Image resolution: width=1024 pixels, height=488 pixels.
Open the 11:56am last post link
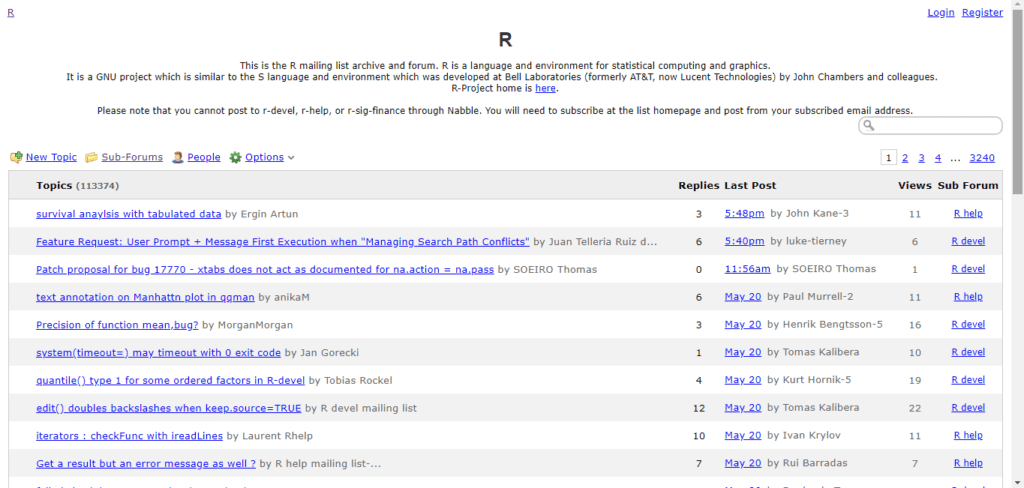pyautogui.click(x=747, y=269)
